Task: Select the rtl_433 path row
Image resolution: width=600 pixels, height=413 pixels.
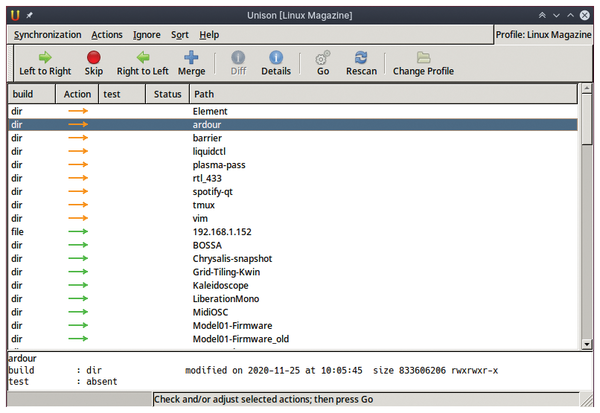Action: [293, 178]
